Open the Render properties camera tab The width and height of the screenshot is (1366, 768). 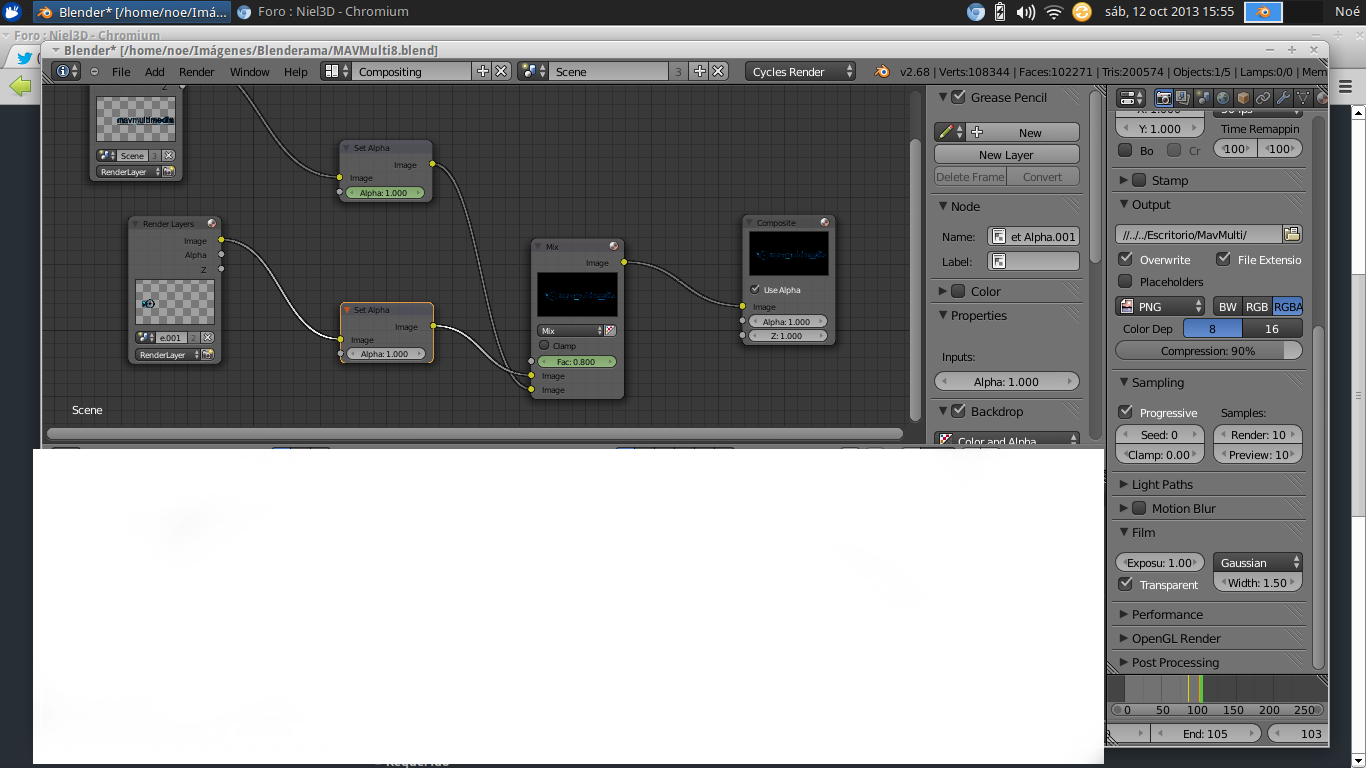coord(1163,98)
